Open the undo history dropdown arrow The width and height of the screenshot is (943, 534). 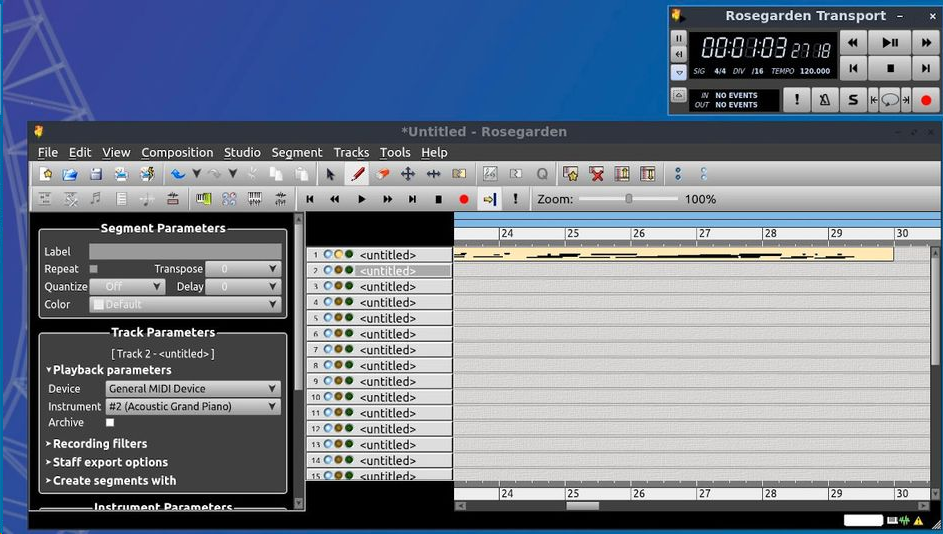[x=197, y=174]
